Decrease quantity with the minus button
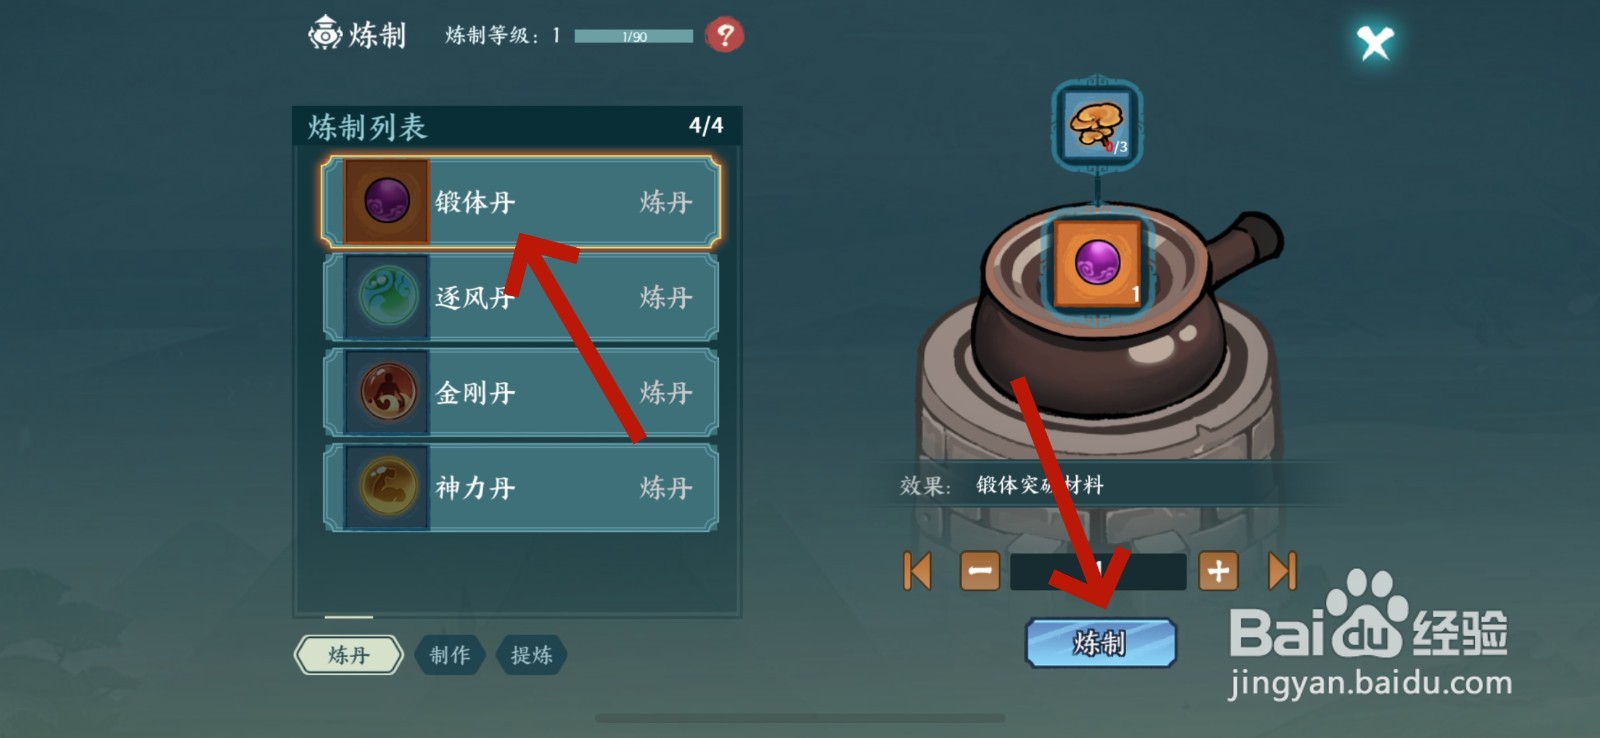 click(x=979, y=571)
